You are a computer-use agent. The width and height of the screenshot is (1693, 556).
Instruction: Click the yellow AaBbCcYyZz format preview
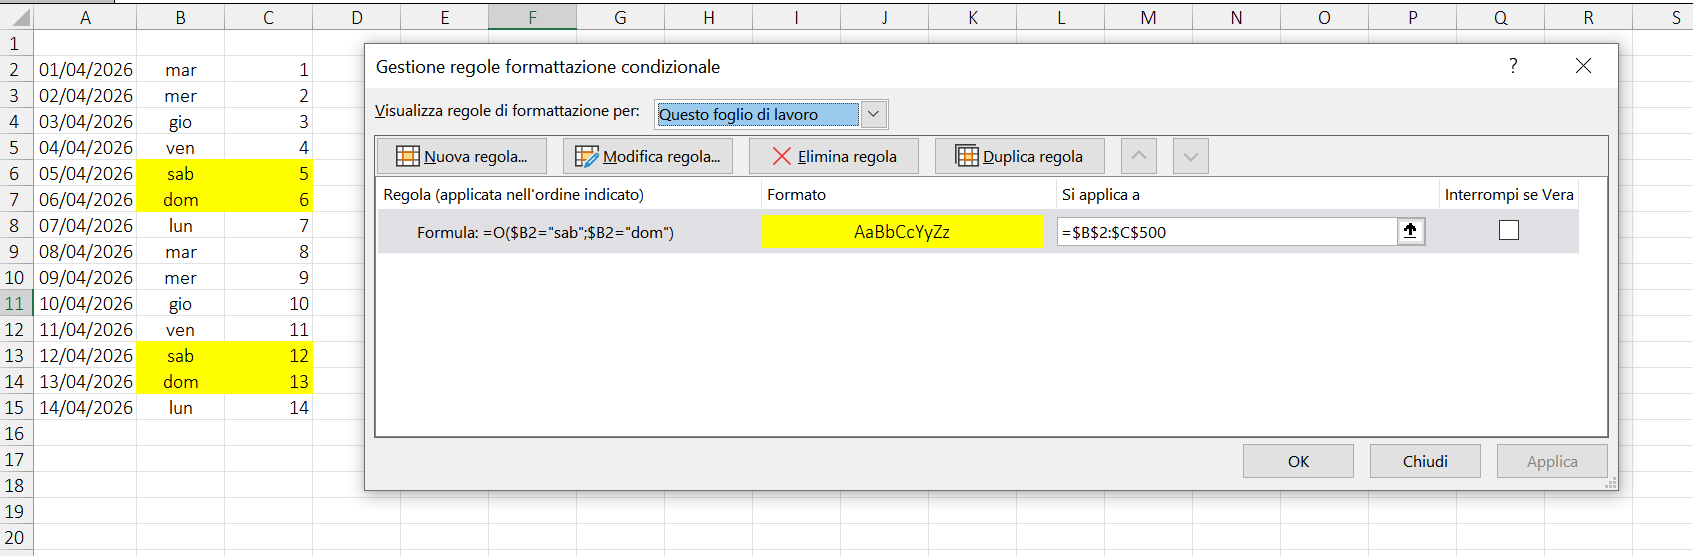tap(902, 232)
